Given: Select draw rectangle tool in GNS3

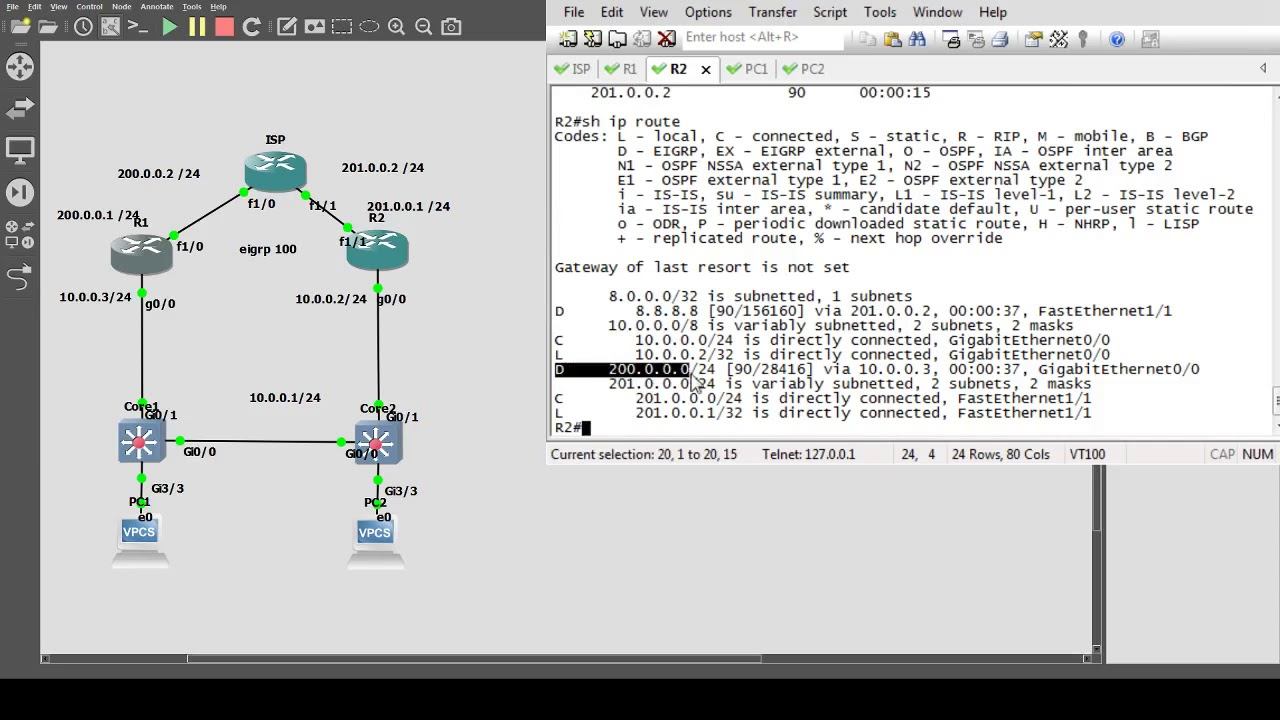Looking at the screenshot, I should point(342,27).
